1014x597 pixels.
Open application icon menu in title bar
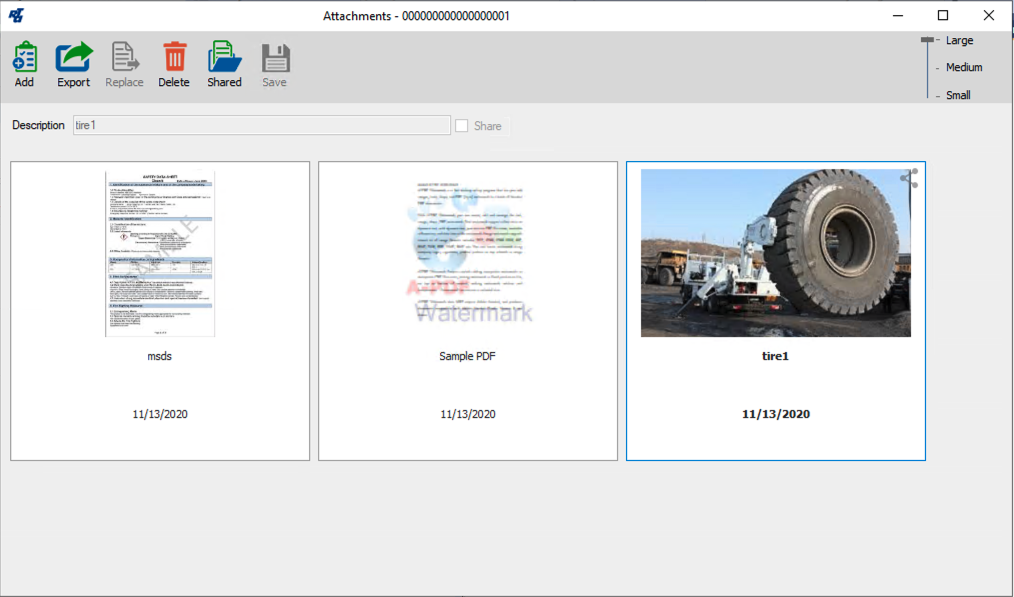point(16,16)
